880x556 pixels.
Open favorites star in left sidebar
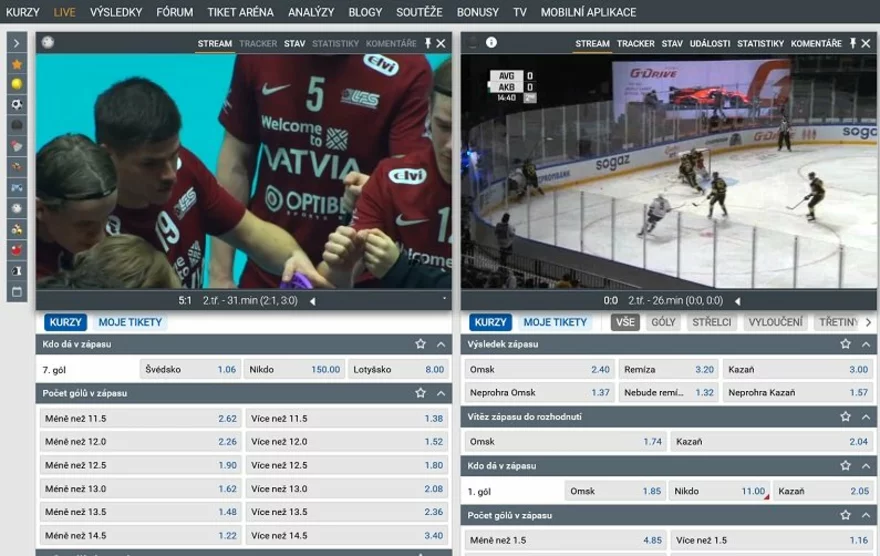tap(16, 64)
